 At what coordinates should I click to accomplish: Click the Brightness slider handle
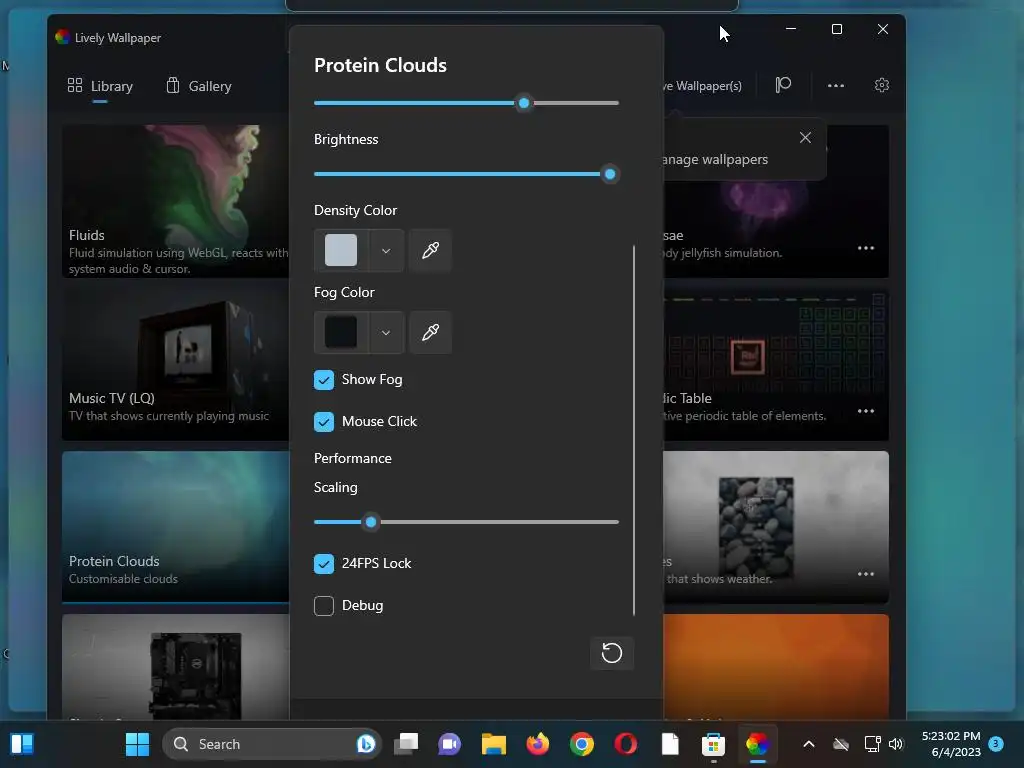tap(610, 174)
